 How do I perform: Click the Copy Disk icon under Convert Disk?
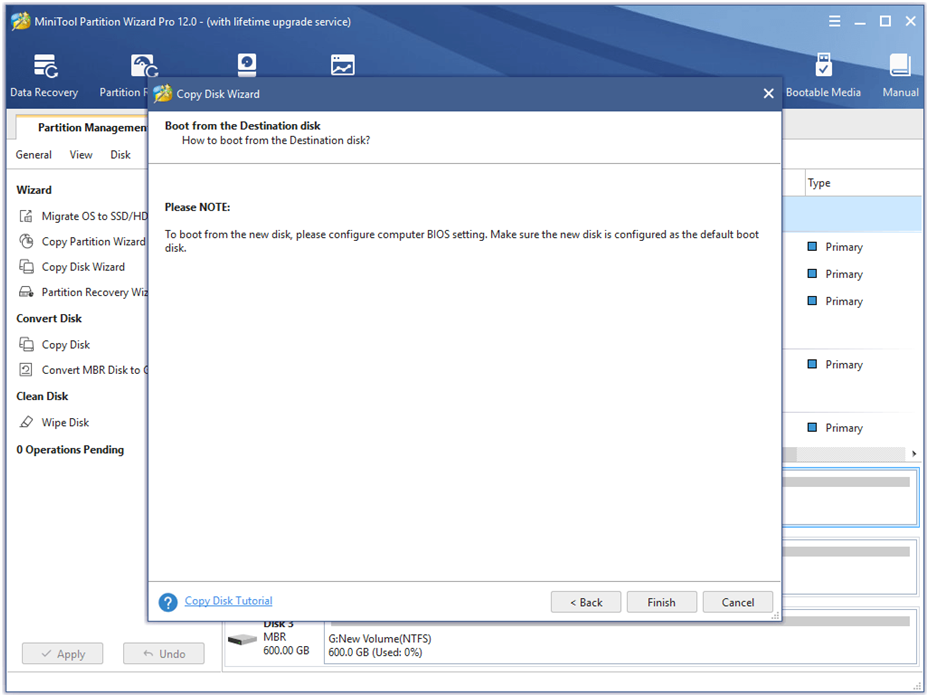click(x=26, y=344)
